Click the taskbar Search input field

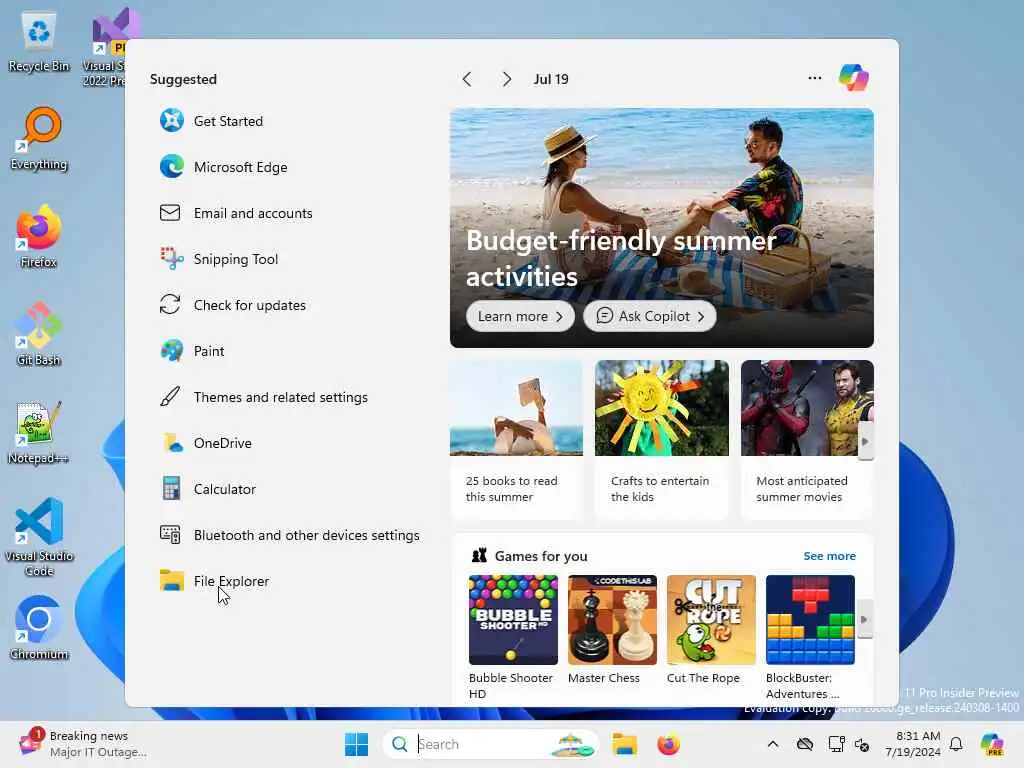490,744
